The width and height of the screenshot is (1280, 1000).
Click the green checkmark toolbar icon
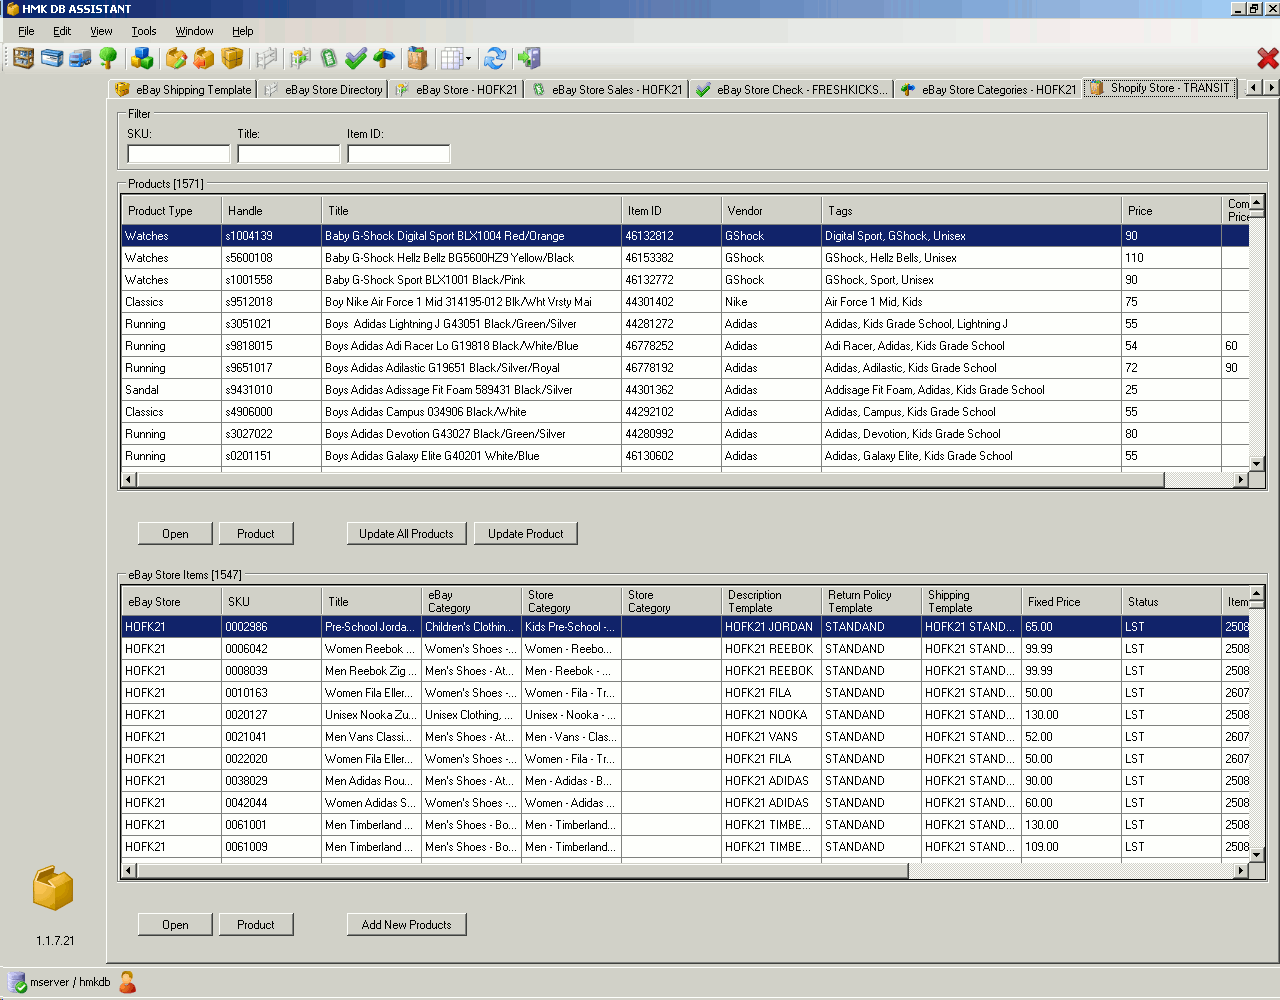point(356,58)
